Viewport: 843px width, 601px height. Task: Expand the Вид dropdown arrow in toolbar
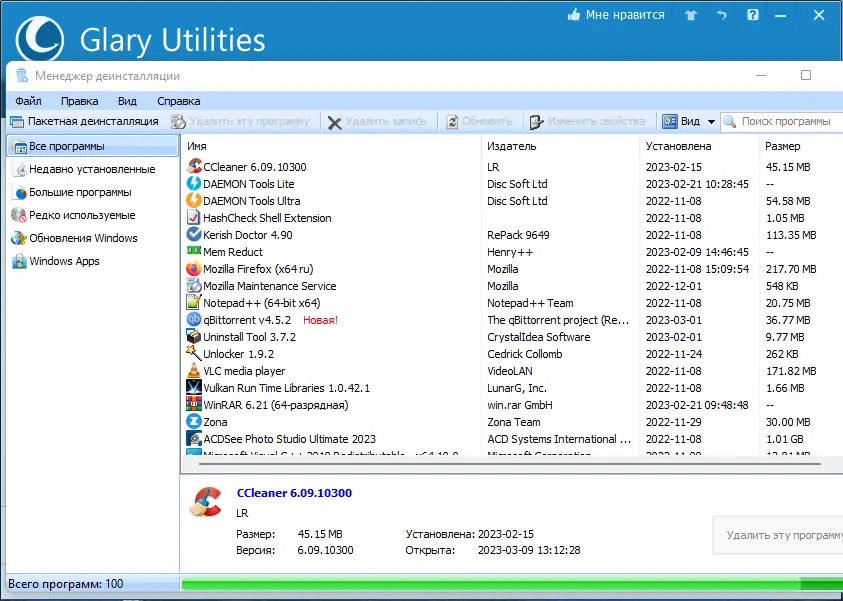coord(711,121)
